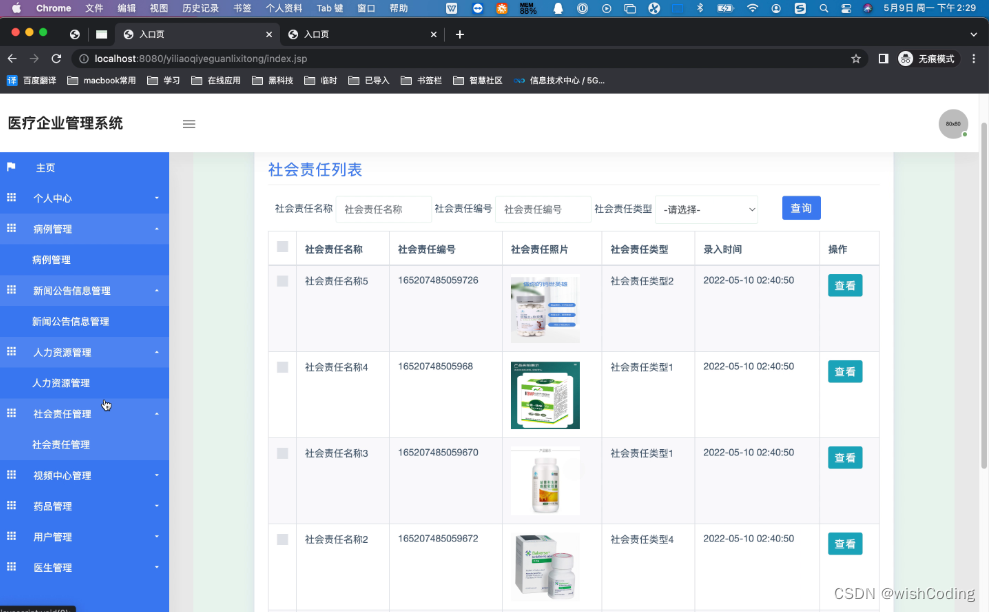Check the checkbox for 社会责任名称5 row
Screen dimensions: 990x612
[281, 281]
